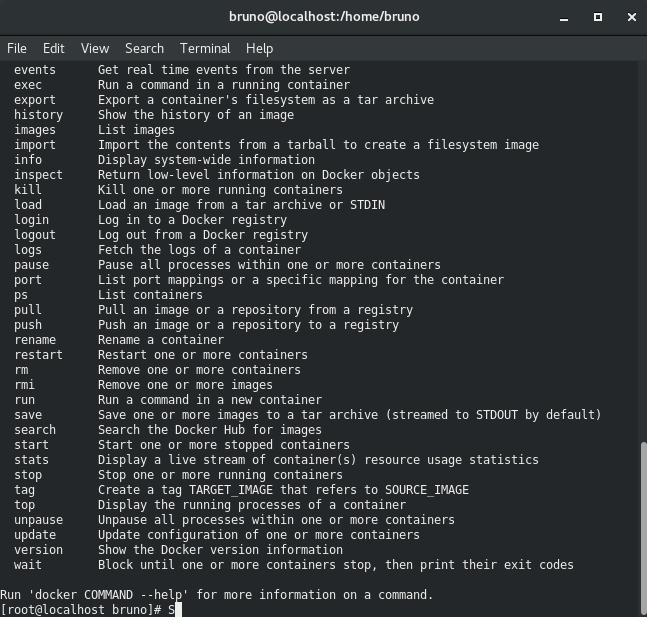Click 'Remove one or more images' text
The image size is (647, 617).
[185, 385]
